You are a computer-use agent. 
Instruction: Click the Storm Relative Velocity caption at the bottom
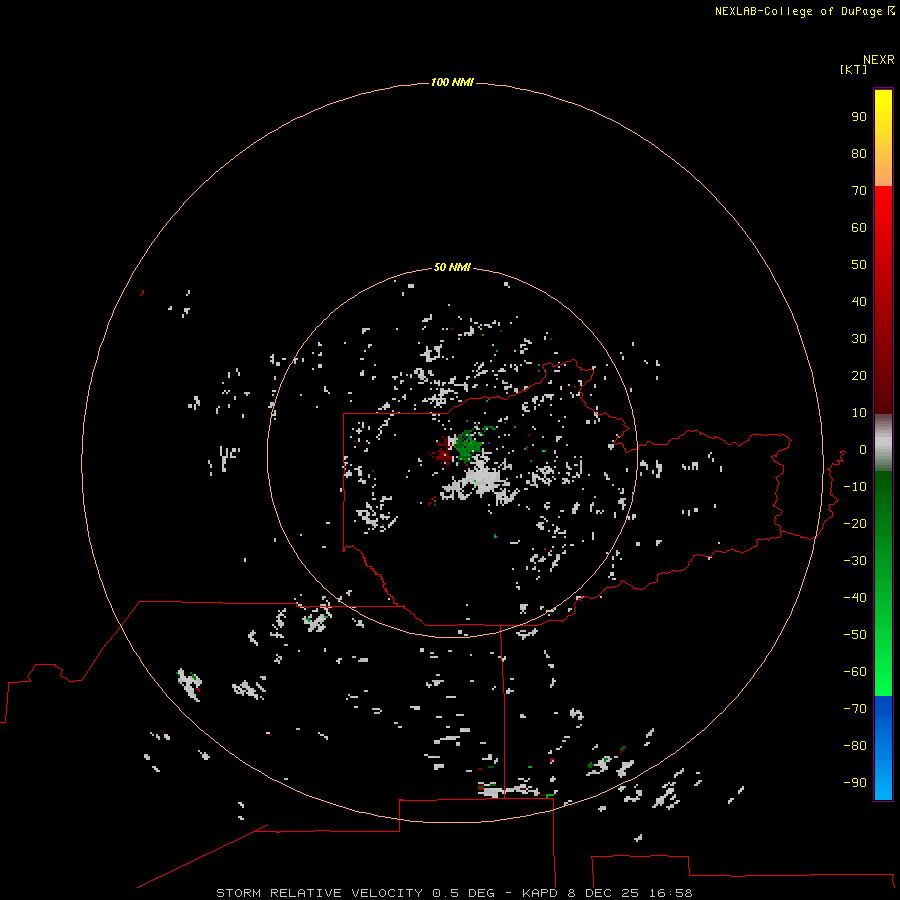[454, 893]
